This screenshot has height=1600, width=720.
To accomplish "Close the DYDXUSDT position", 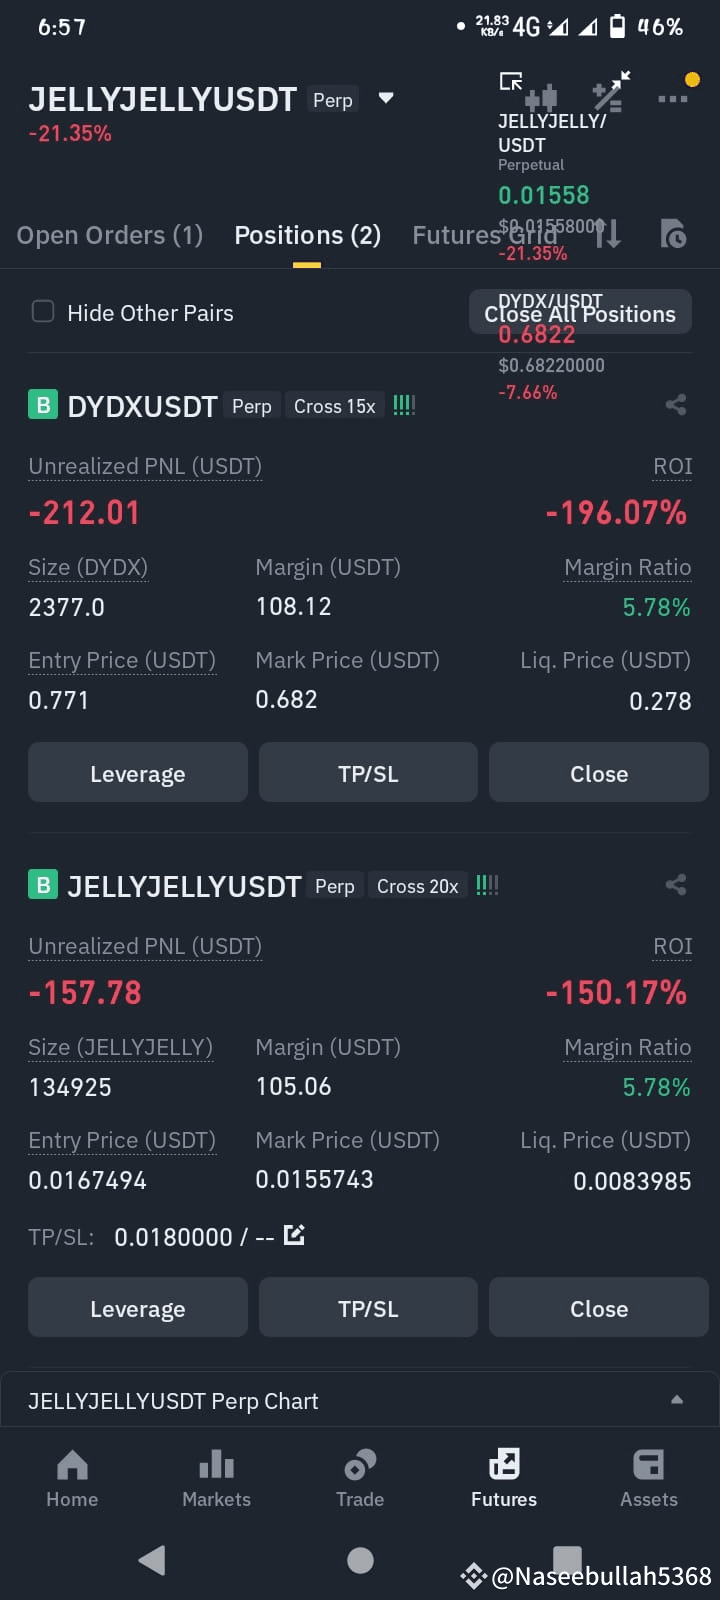I will click(x=599, y=773).
